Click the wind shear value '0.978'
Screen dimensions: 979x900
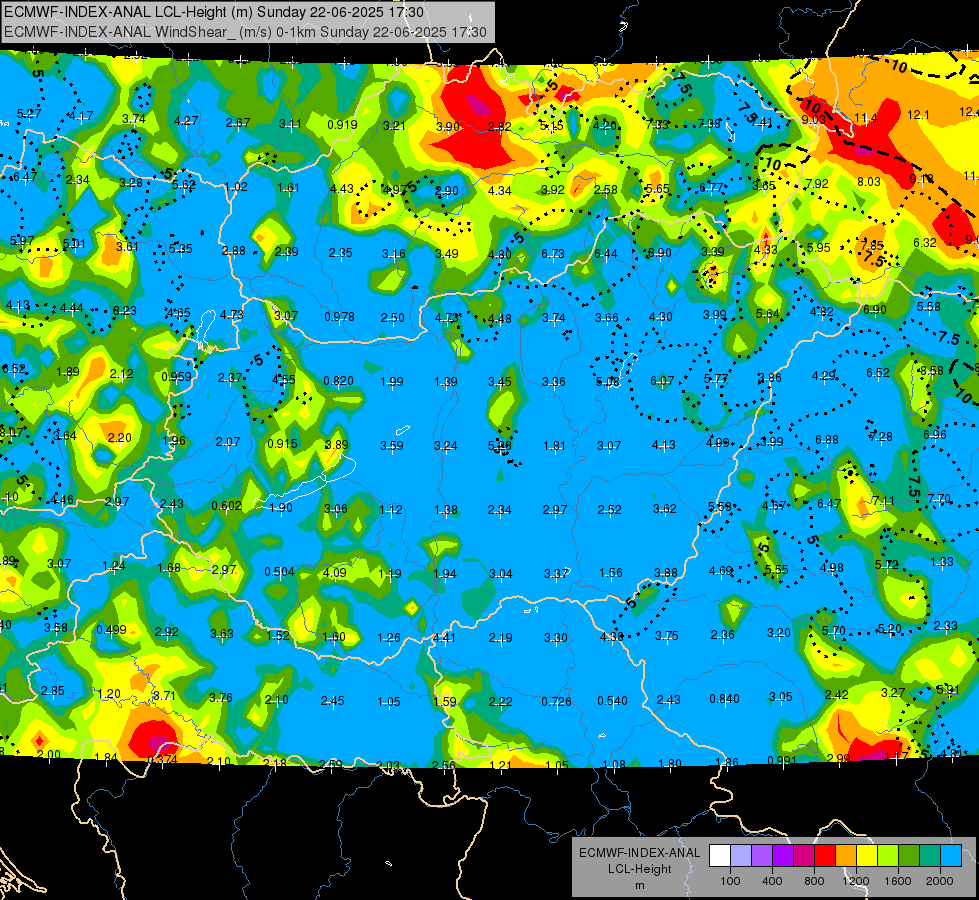click(339, 317)
